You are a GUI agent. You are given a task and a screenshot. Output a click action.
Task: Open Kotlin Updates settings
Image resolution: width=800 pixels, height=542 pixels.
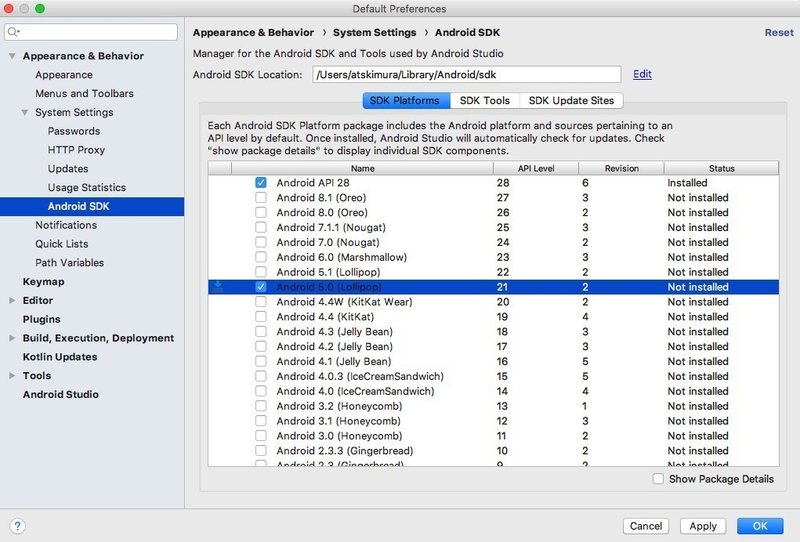(x=60, y=357)
